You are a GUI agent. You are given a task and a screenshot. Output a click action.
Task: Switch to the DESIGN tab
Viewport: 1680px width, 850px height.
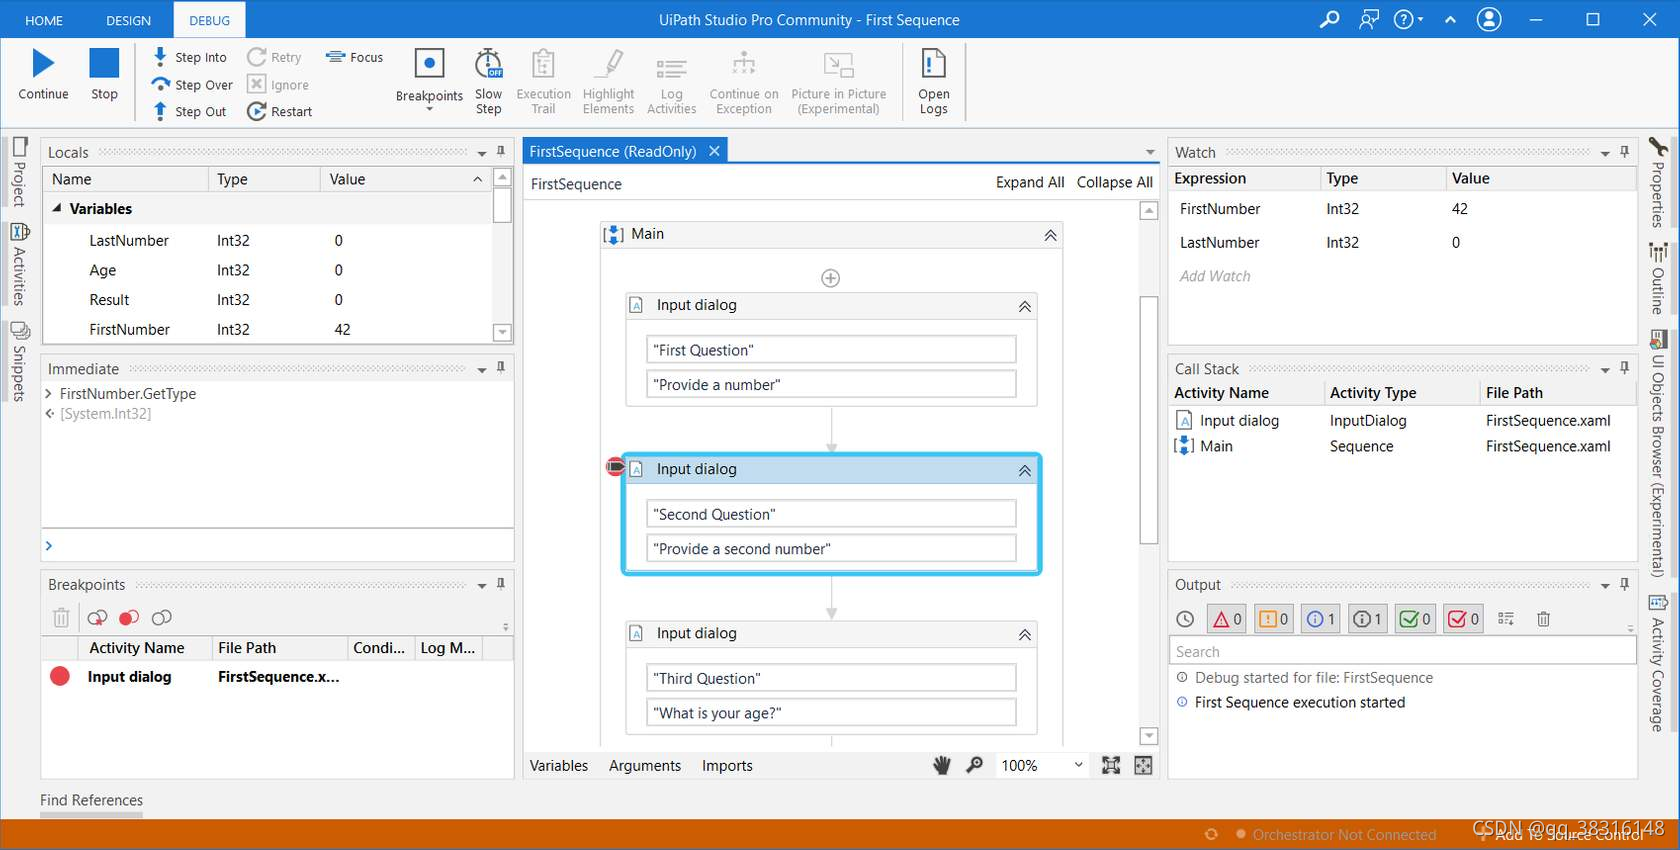128,20
